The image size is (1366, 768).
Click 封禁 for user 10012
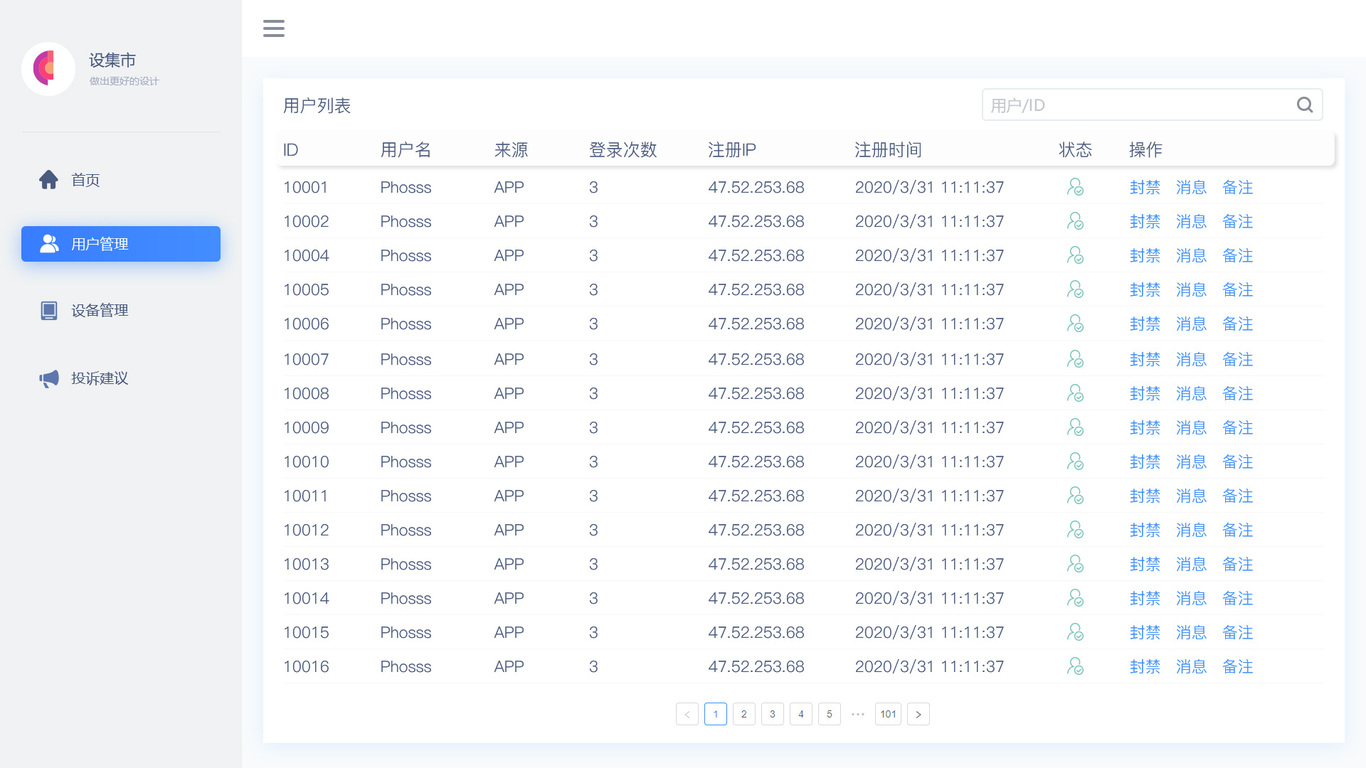click(1145, 529)
